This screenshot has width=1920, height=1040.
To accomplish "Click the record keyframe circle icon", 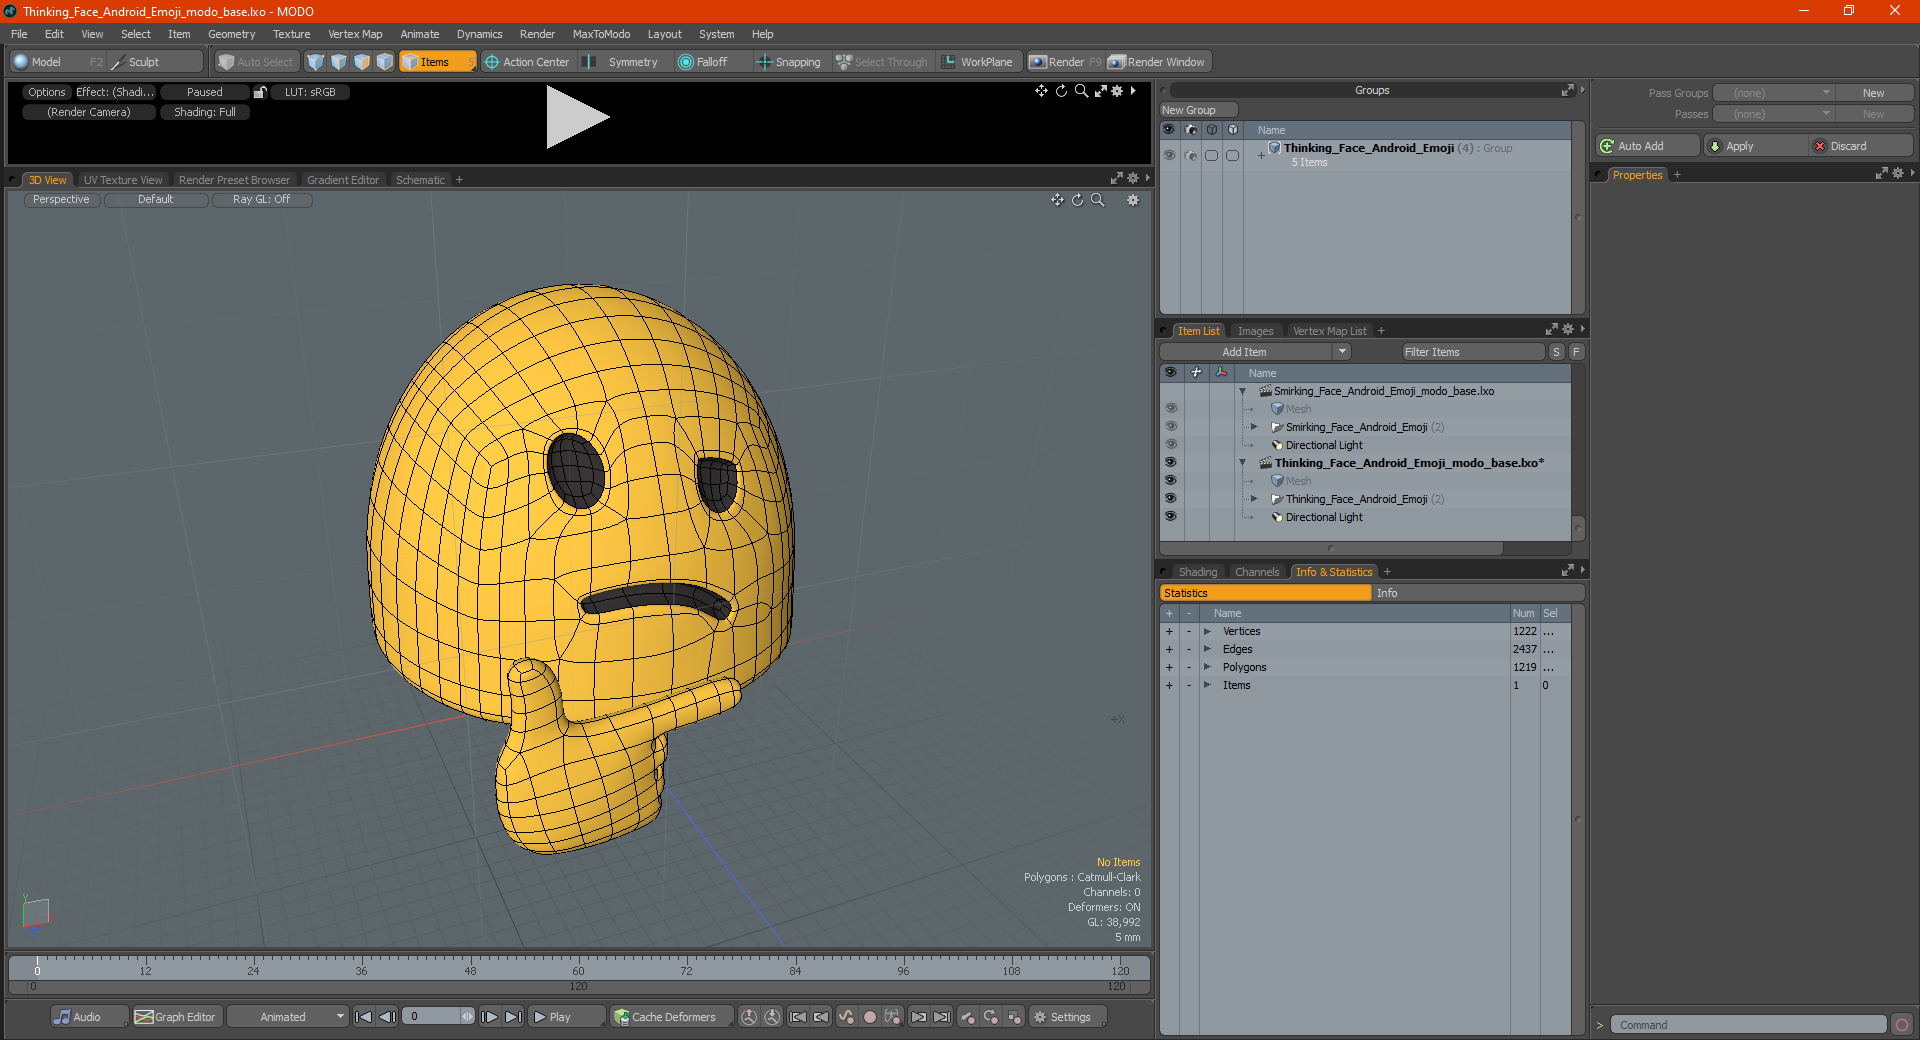I will pyautogui.click(x=870, y=1017).
